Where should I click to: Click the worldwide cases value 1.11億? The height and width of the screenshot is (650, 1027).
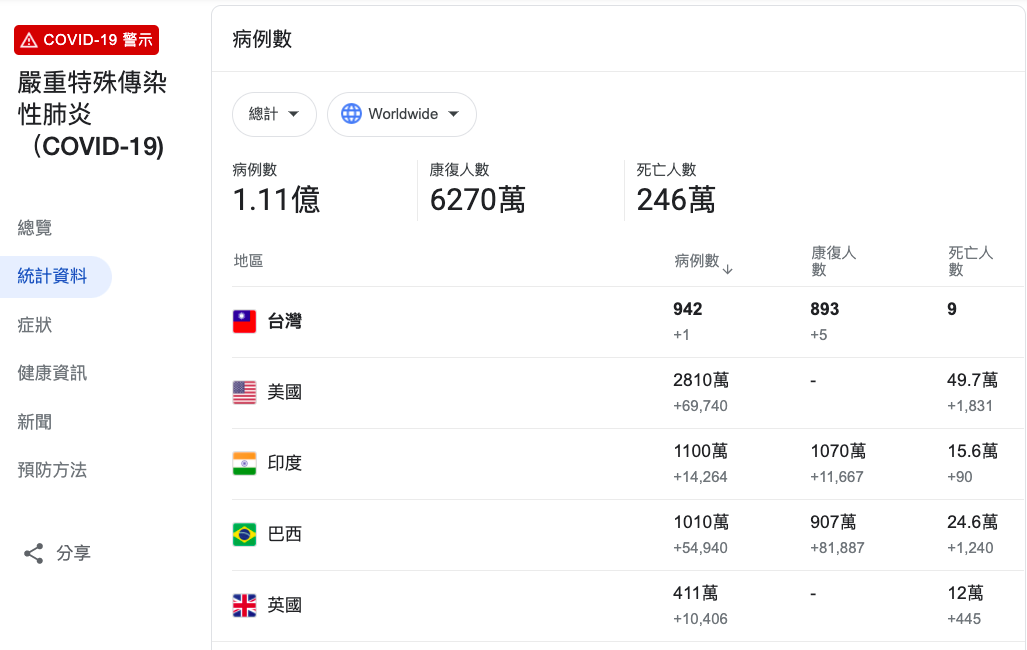(276, 200)
